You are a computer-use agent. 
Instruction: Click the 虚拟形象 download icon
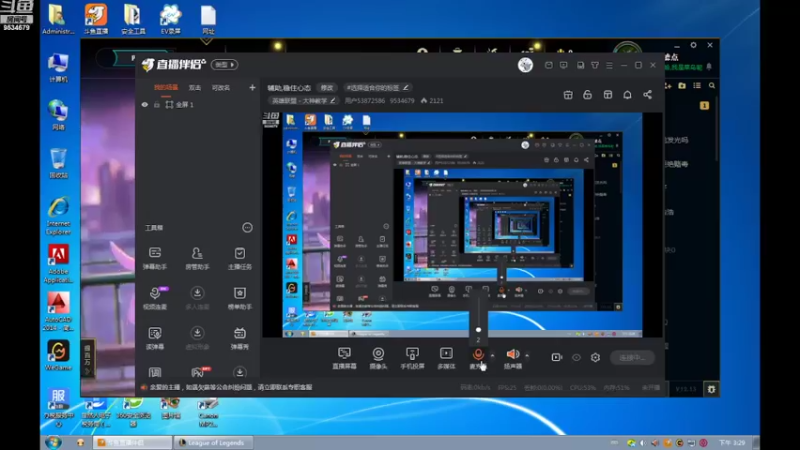197,333
